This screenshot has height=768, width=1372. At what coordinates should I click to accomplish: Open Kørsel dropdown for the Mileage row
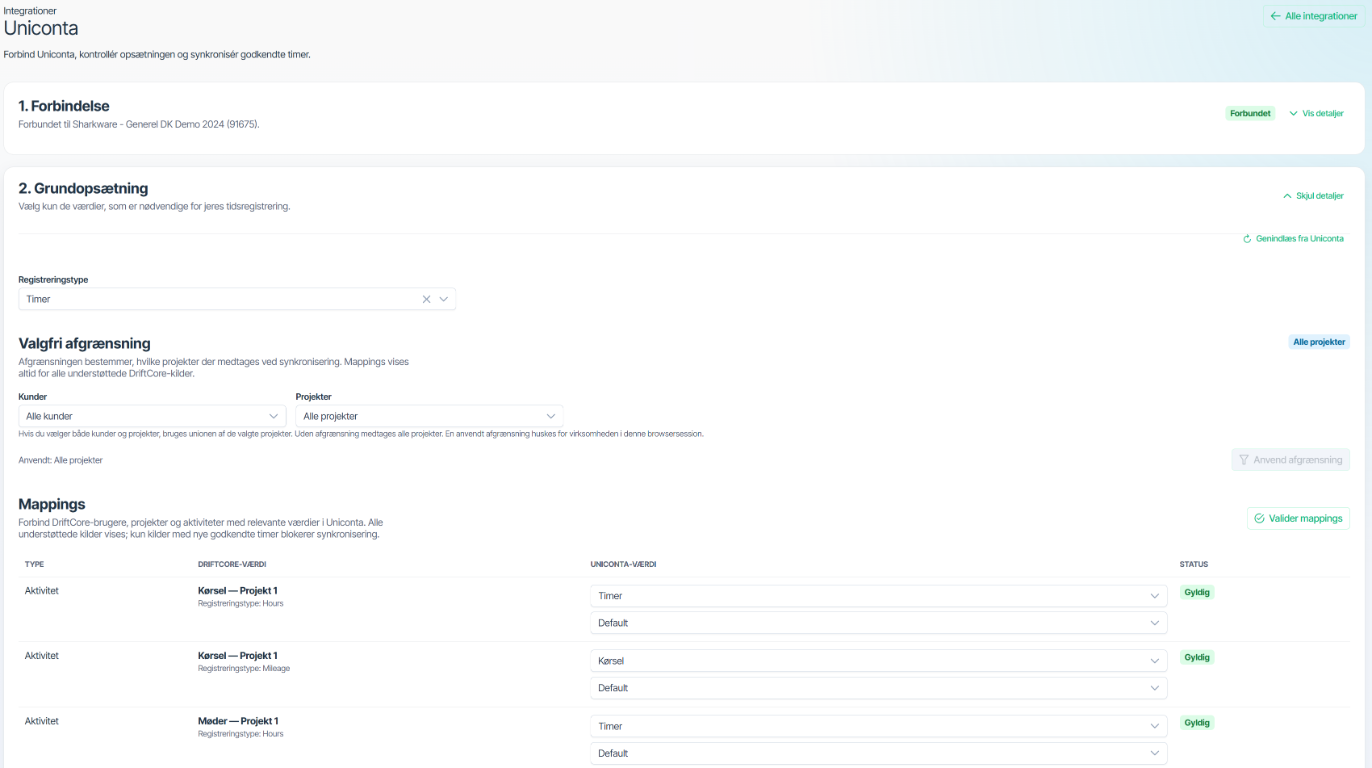coord(878,661)
